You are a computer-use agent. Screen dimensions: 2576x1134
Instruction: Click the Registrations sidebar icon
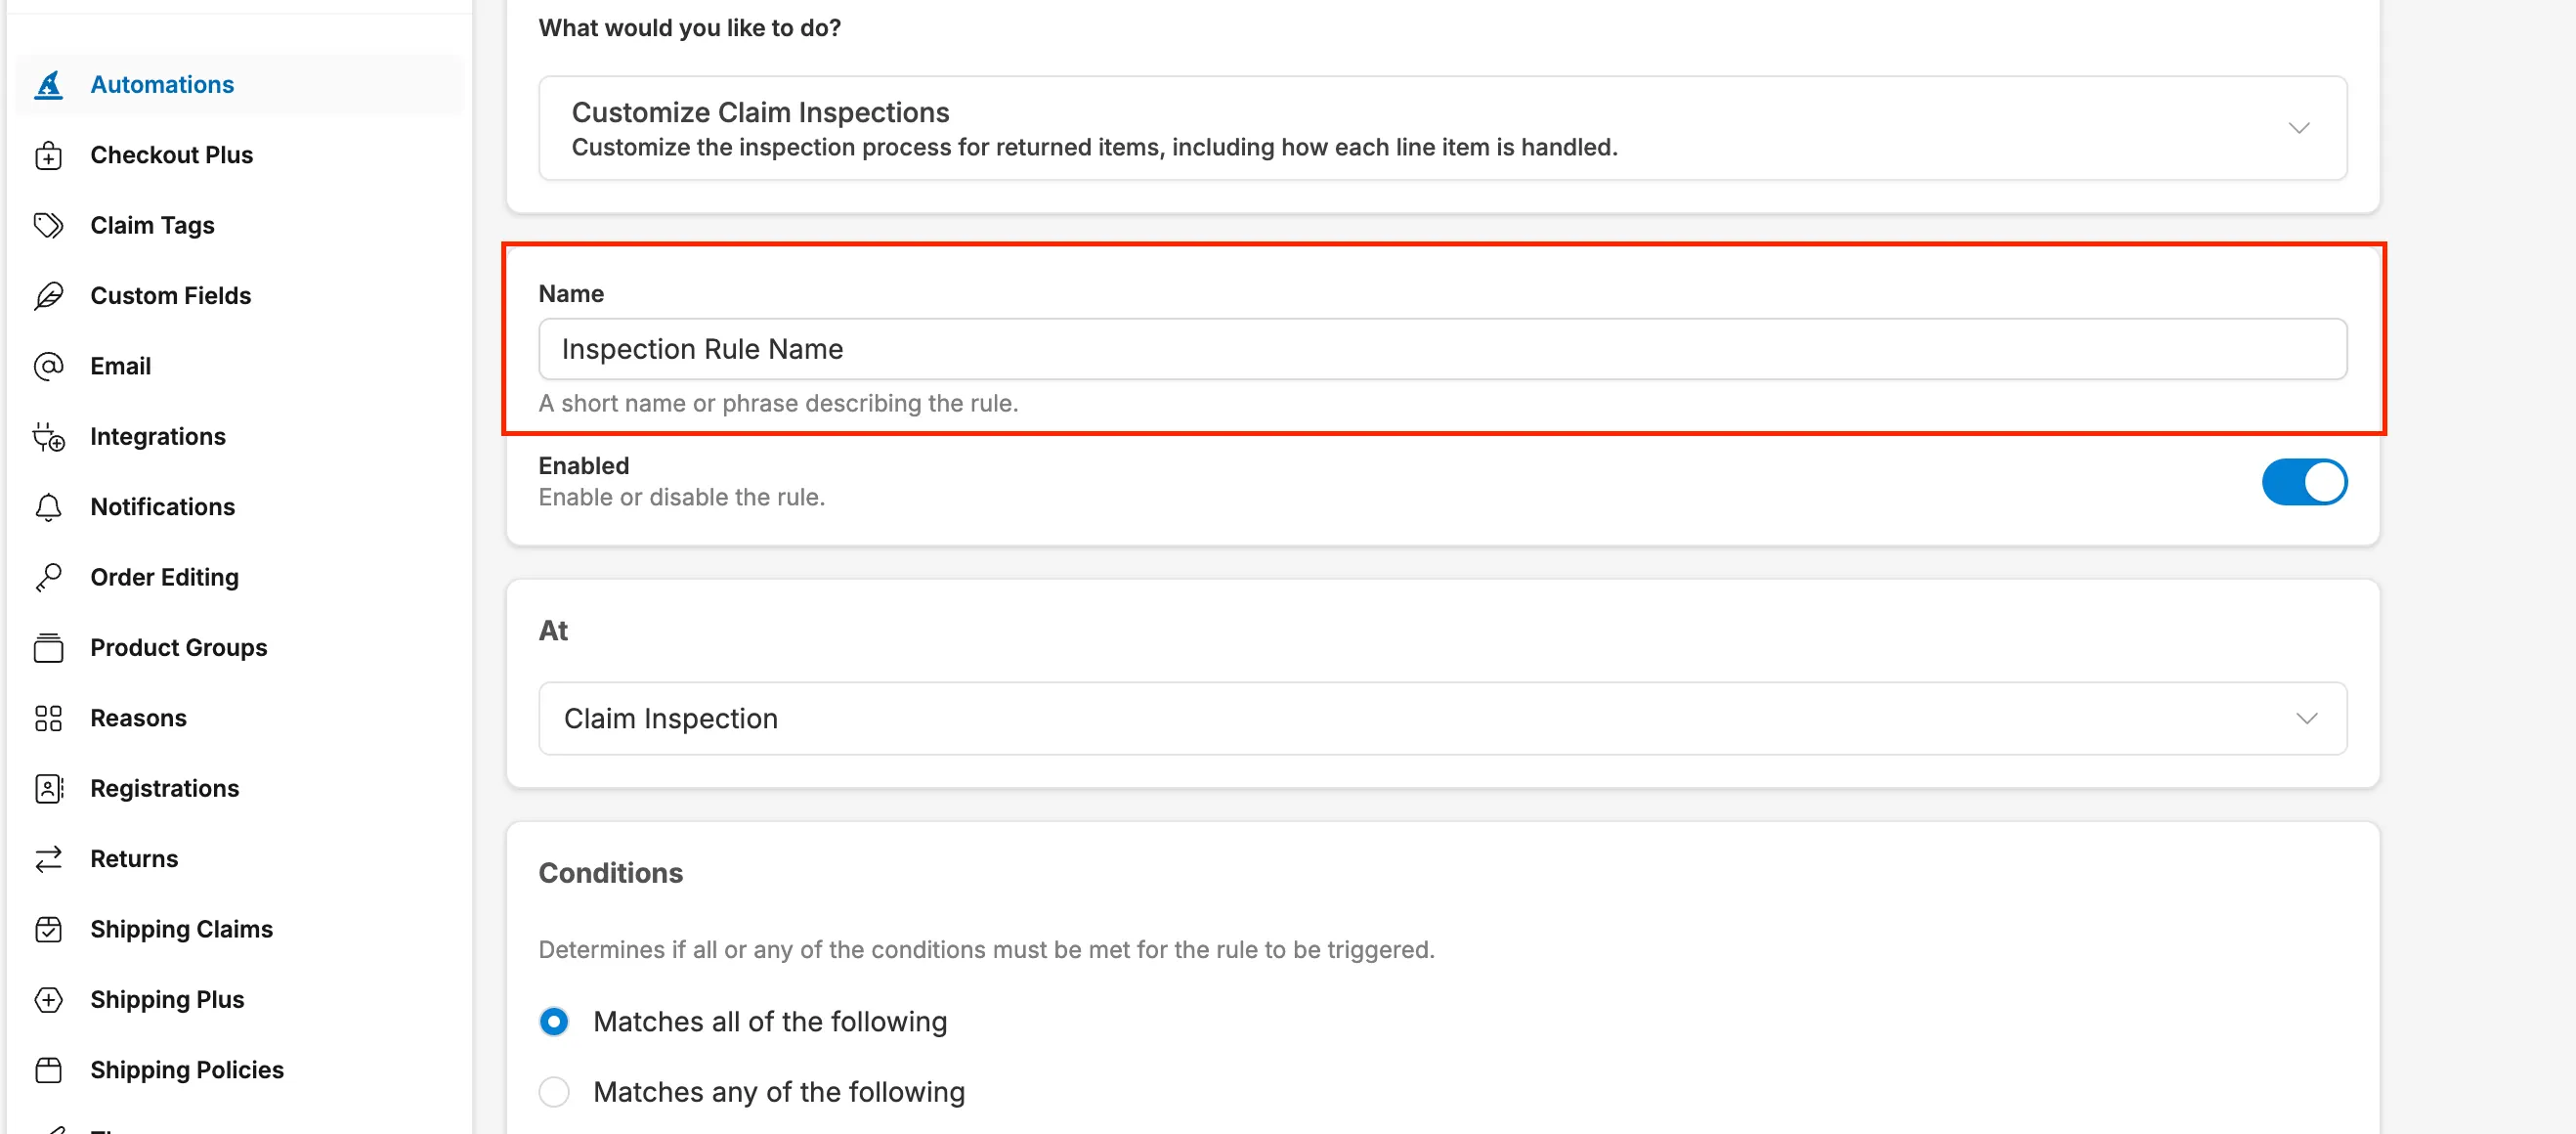pos(48,788)
